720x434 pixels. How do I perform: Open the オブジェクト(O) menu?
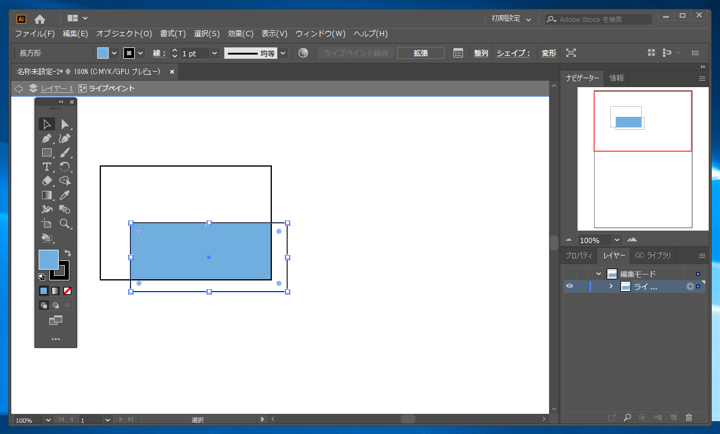point(124,34)
